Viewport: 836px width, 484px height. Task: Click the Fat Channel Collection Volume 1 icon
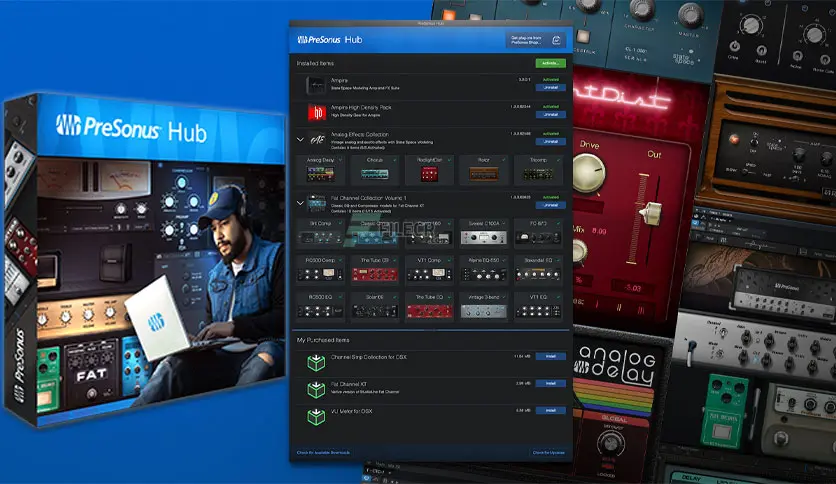coord(316,203)
